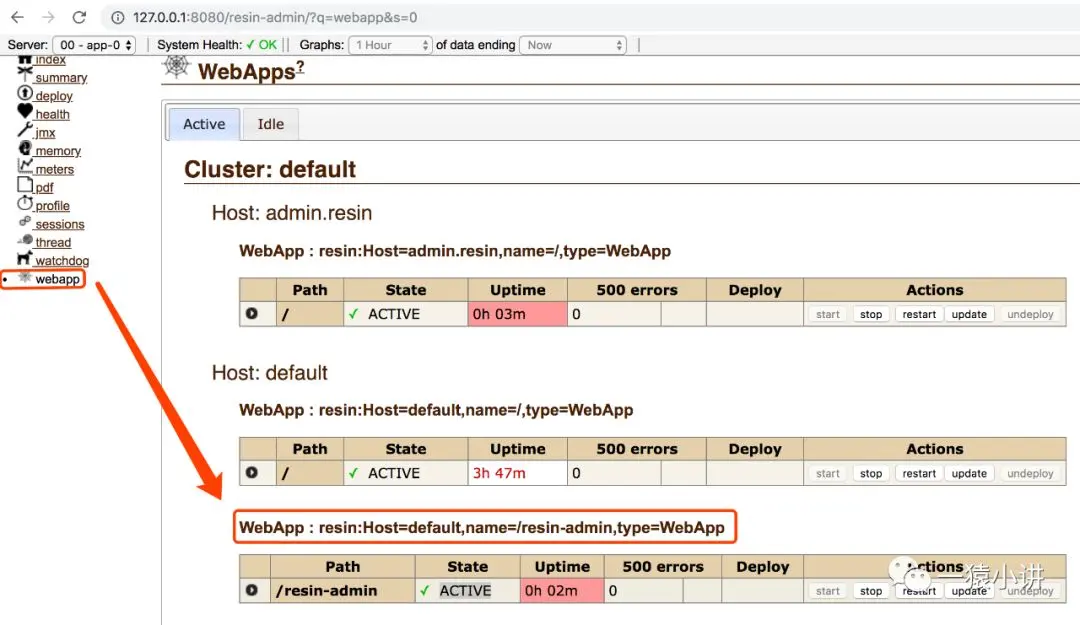Click the 0h 03m uptime cell
1080x625 pixels.
click(x=517, y=314)
